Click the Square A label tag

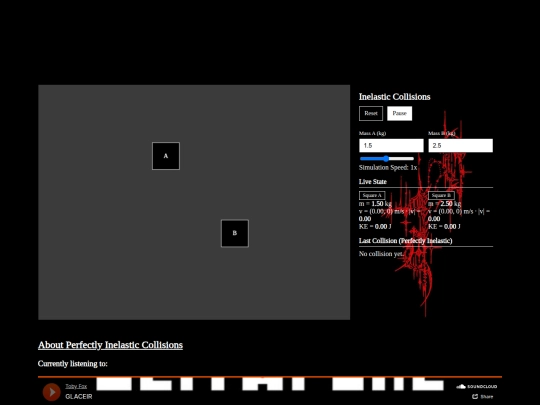click(x=372, y=195)
